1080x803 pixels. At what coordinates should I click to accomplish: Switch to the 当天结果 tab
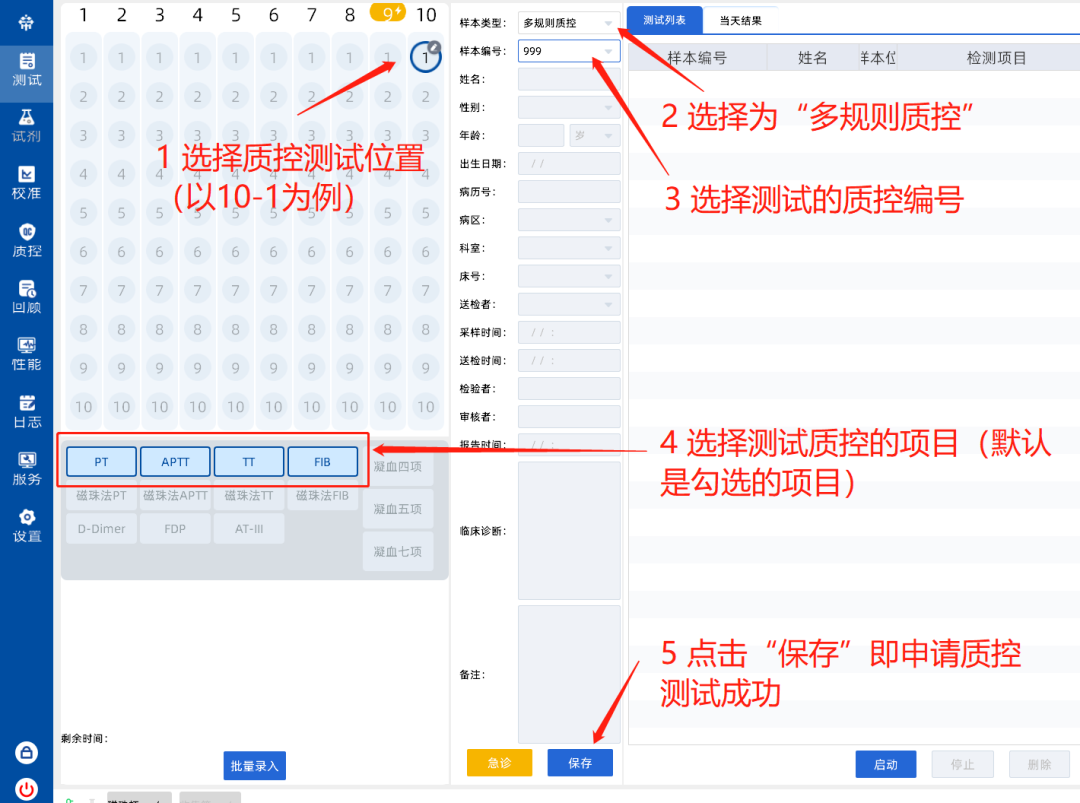pos(741,20)
